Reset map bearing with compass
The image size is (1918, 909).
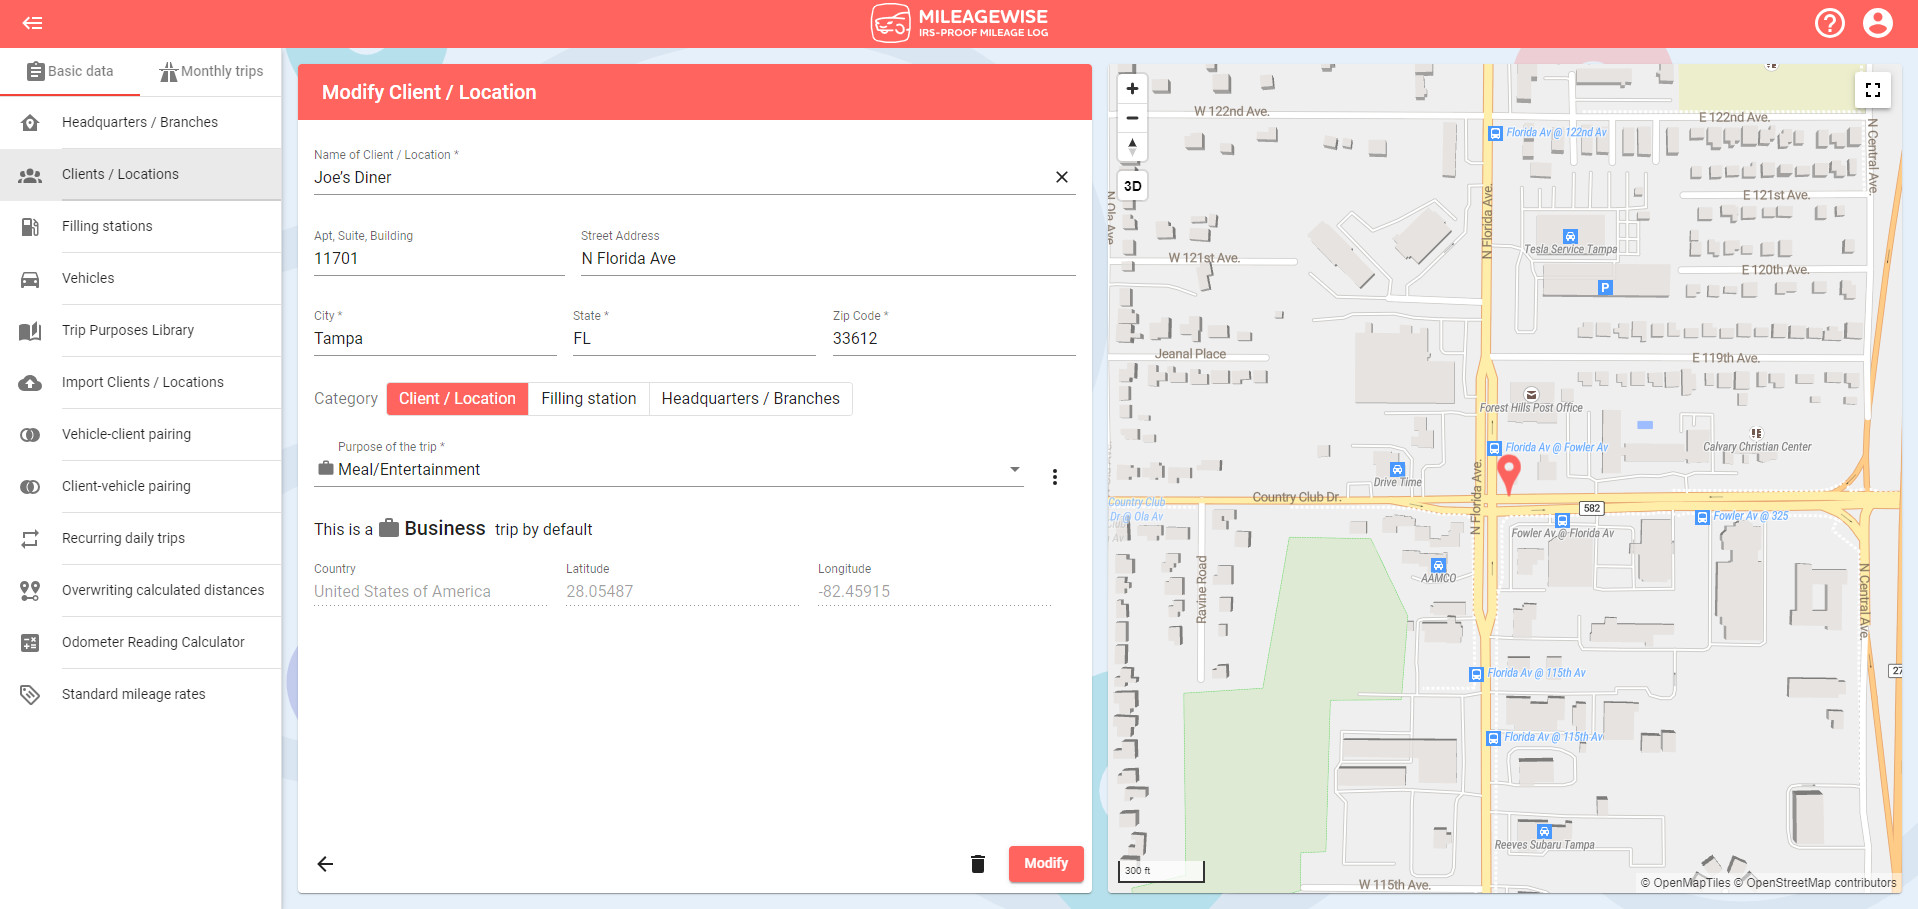pos(1132,147)
